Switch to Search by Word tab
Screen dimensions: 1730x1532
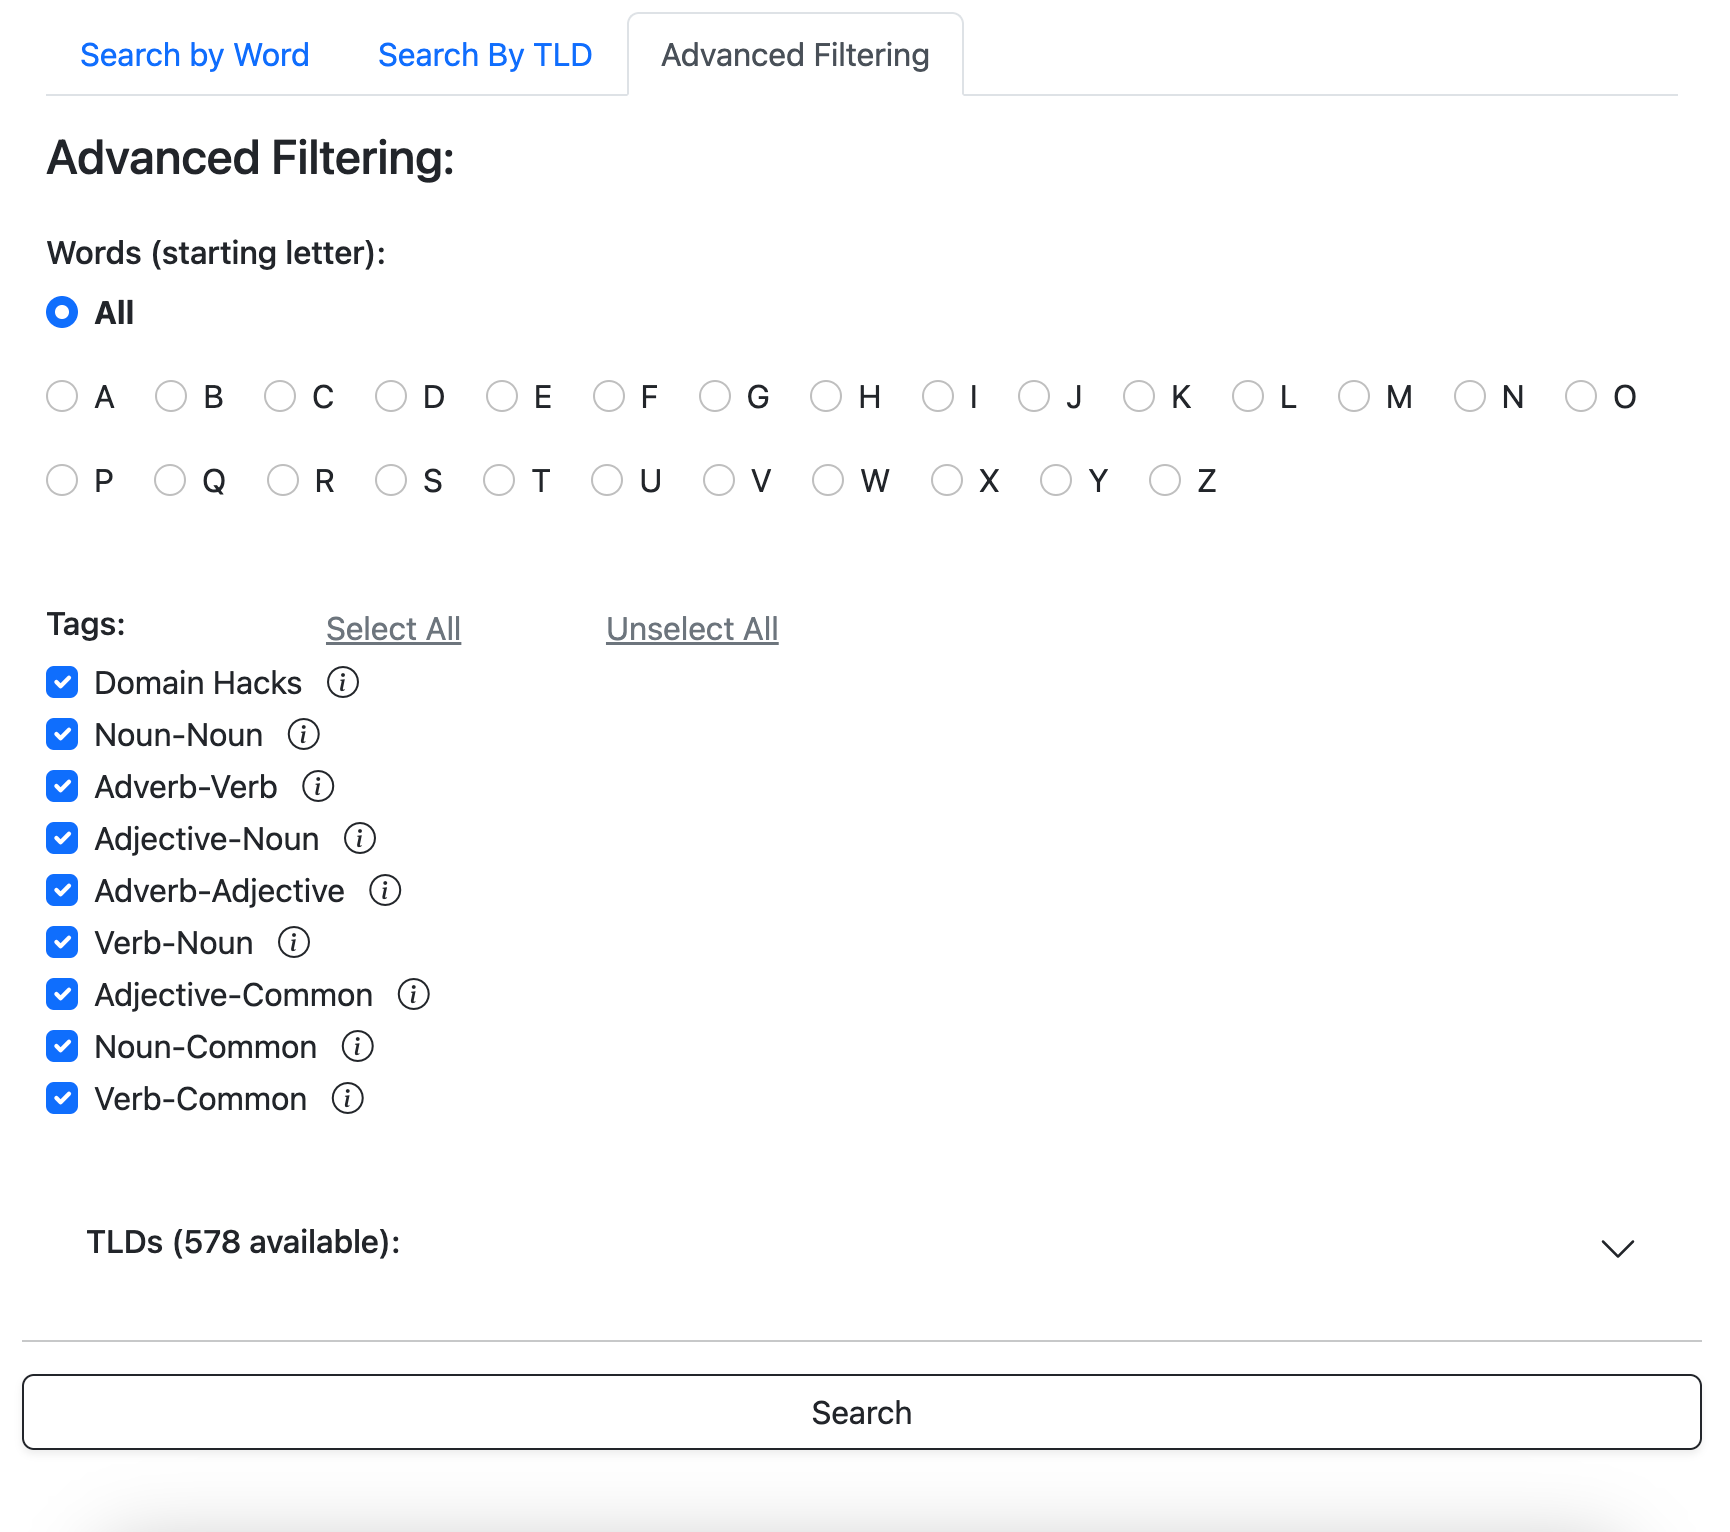click(195, 55)
